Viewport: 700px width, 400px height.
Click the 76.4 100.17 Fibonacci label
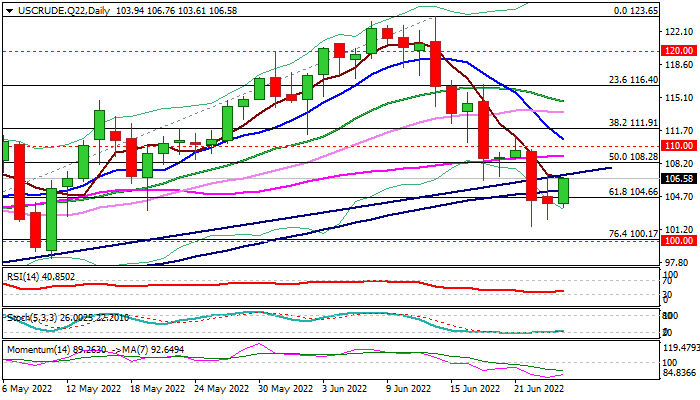633,233
